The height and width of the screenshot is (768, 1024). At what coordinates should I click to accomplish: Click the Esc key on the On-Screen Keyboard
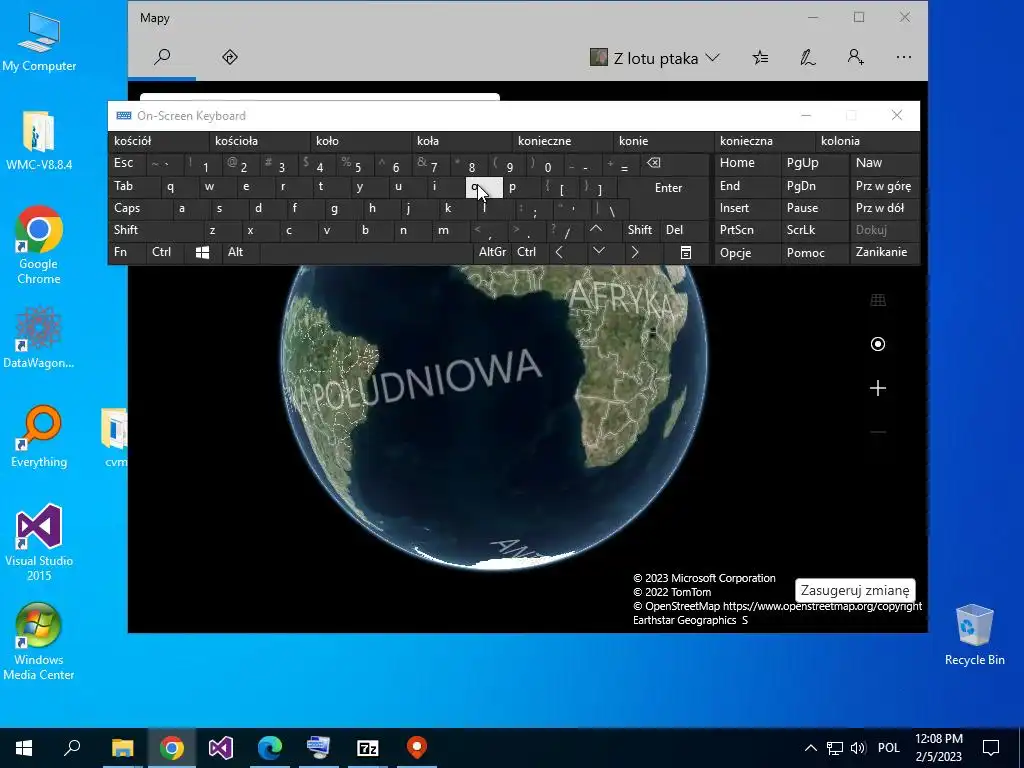[127, 163]
